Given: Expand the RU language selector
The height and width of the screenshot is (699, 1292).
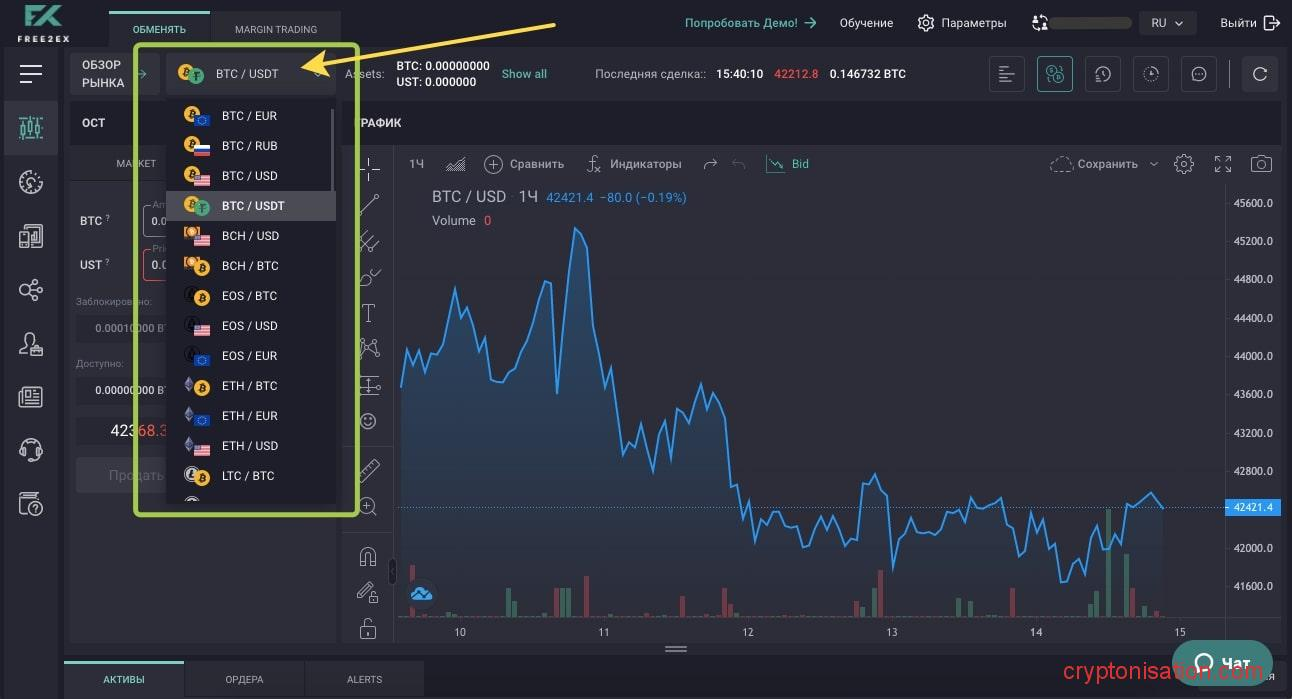Looking at the screenshot, I should point(1165,23).
